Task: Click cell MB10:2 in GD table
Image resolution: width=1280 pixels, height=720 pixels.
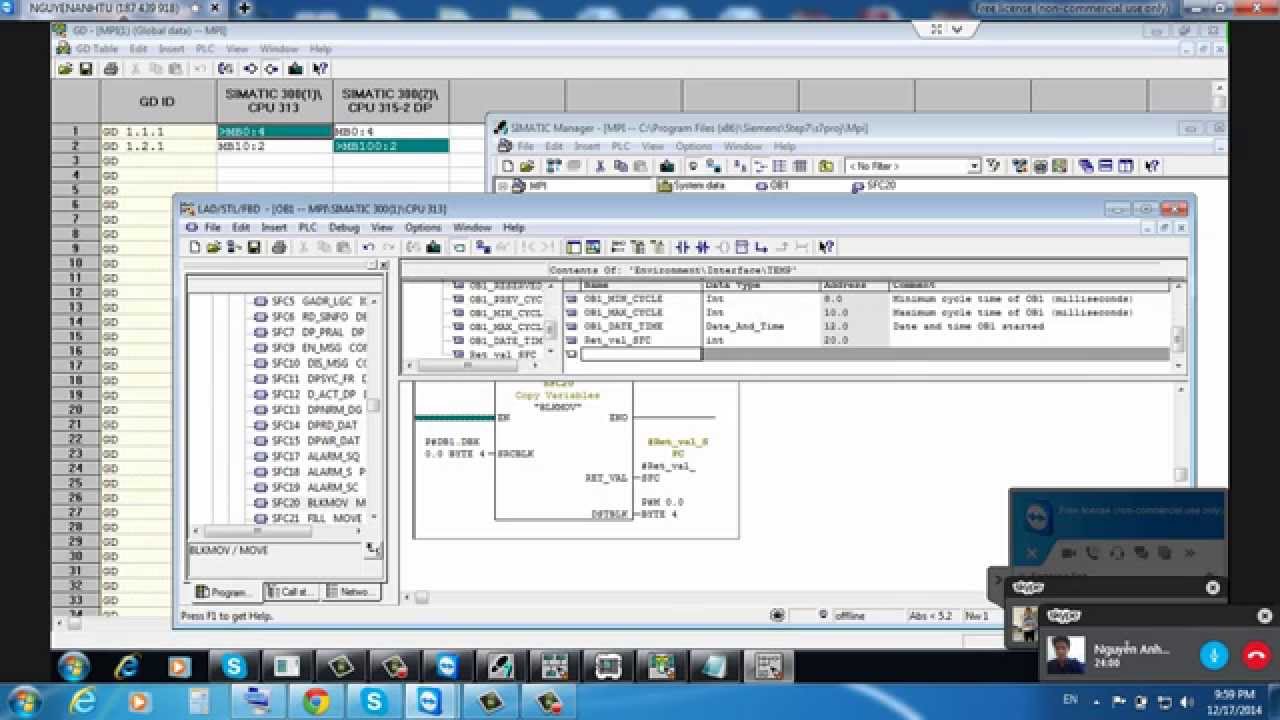Action: click(275, 146)
